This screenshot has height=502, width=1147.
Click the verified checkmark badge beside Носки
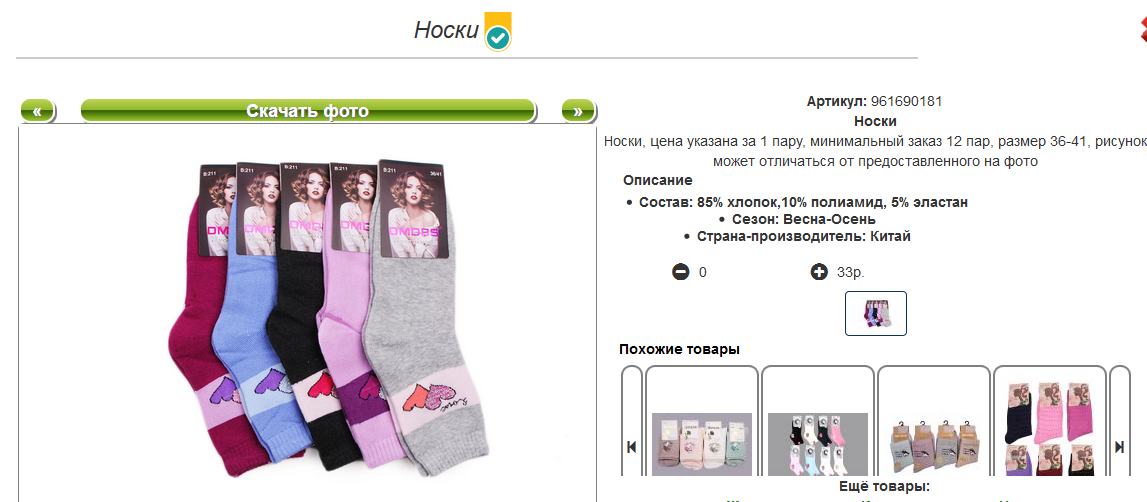click(498, 31)
